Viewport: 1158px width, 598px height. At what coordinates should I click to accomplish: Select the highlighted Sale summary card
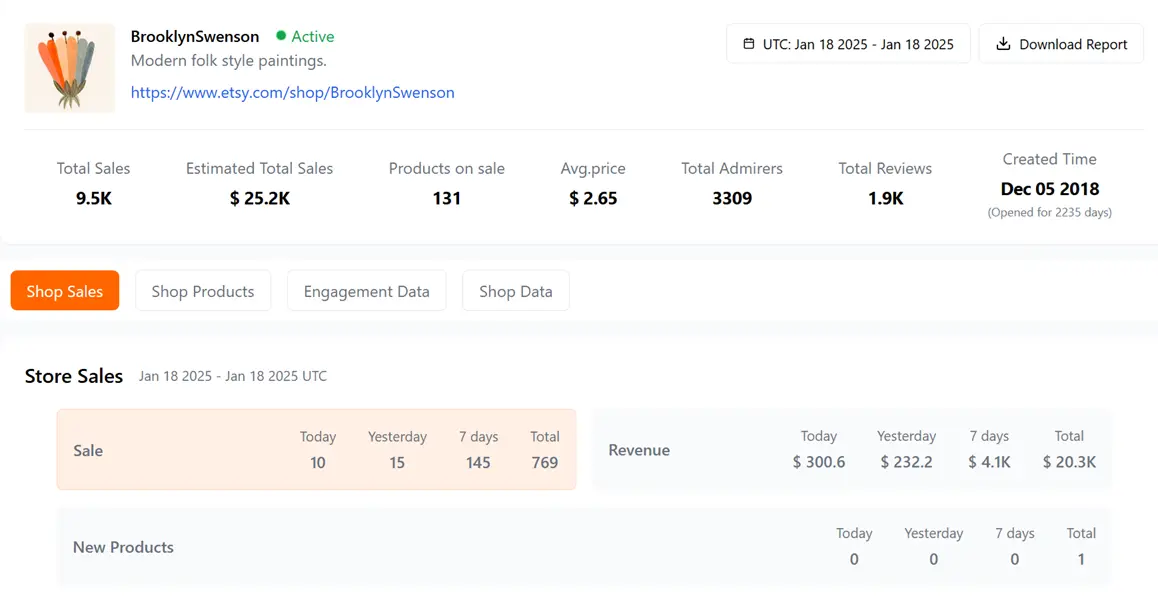pos(317,449)
